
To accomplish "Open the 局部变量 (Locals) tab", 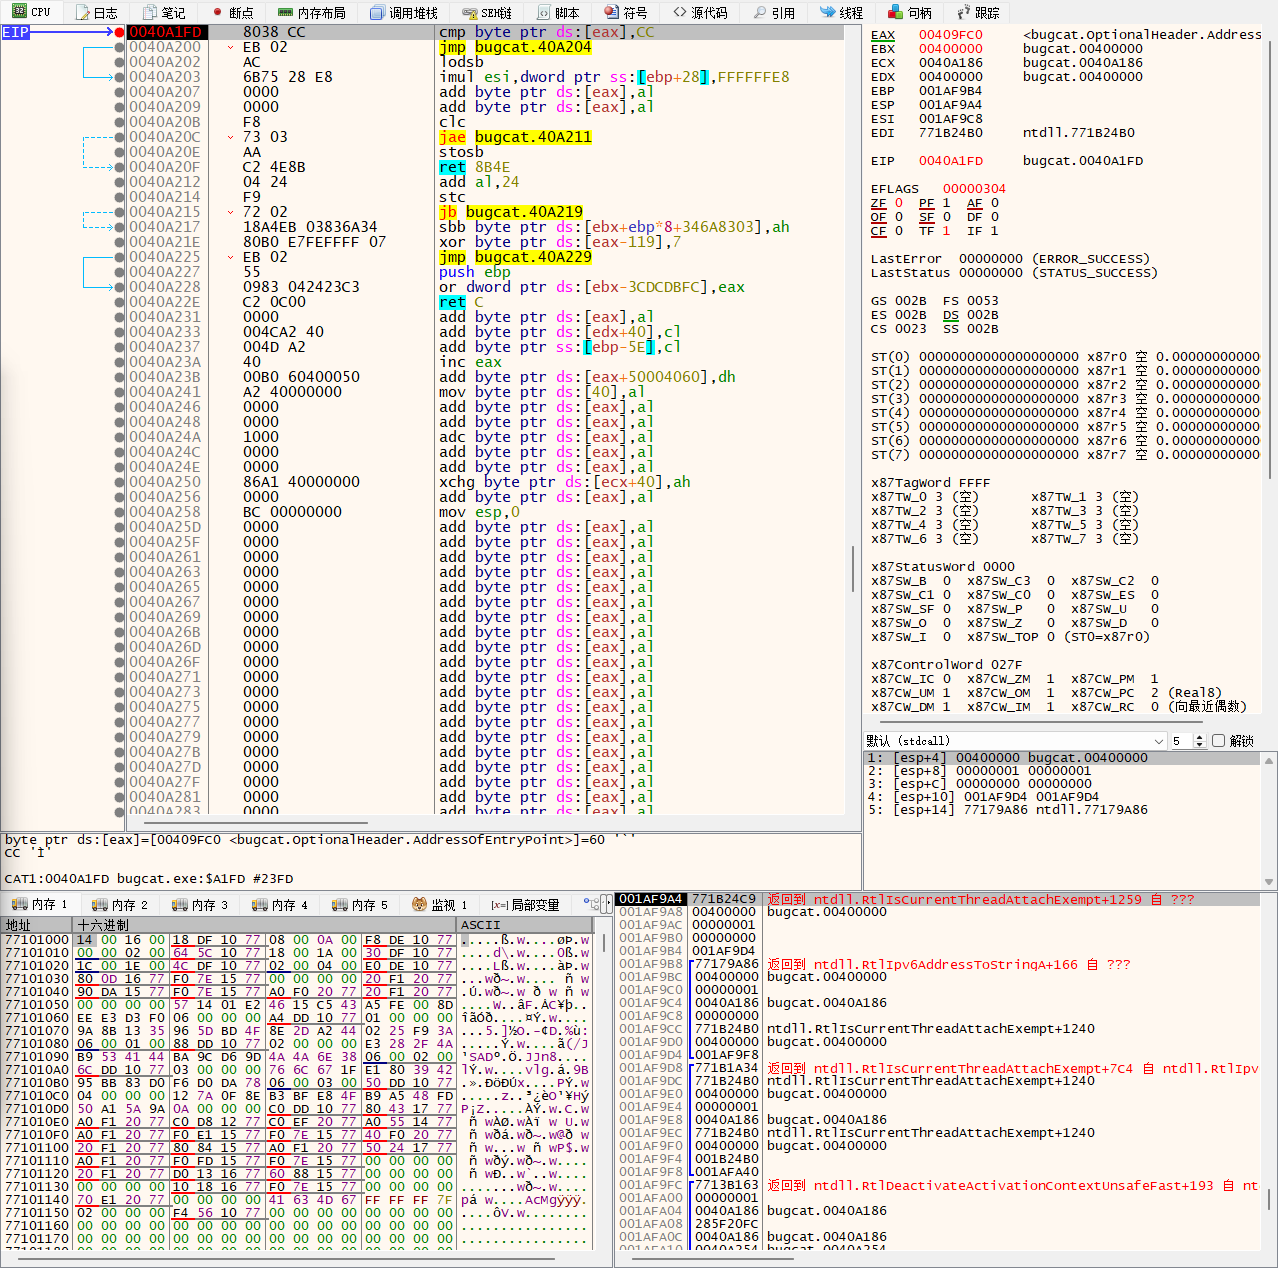I will coord(526,904).
